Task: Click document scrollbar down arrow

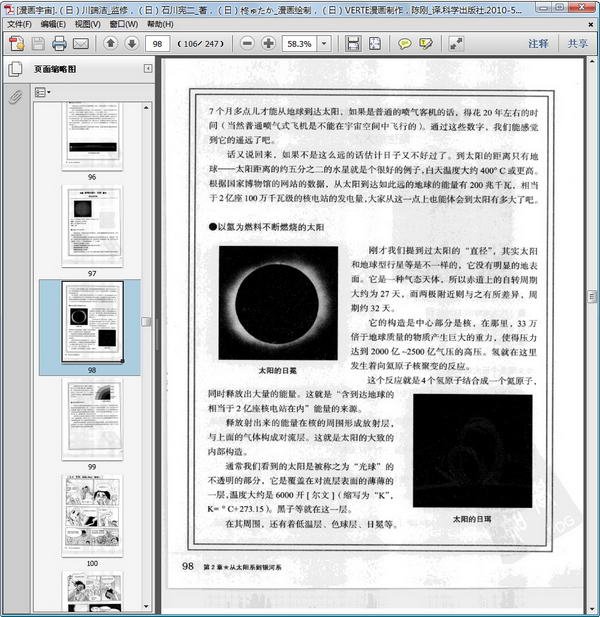Action: pos(591,610)
